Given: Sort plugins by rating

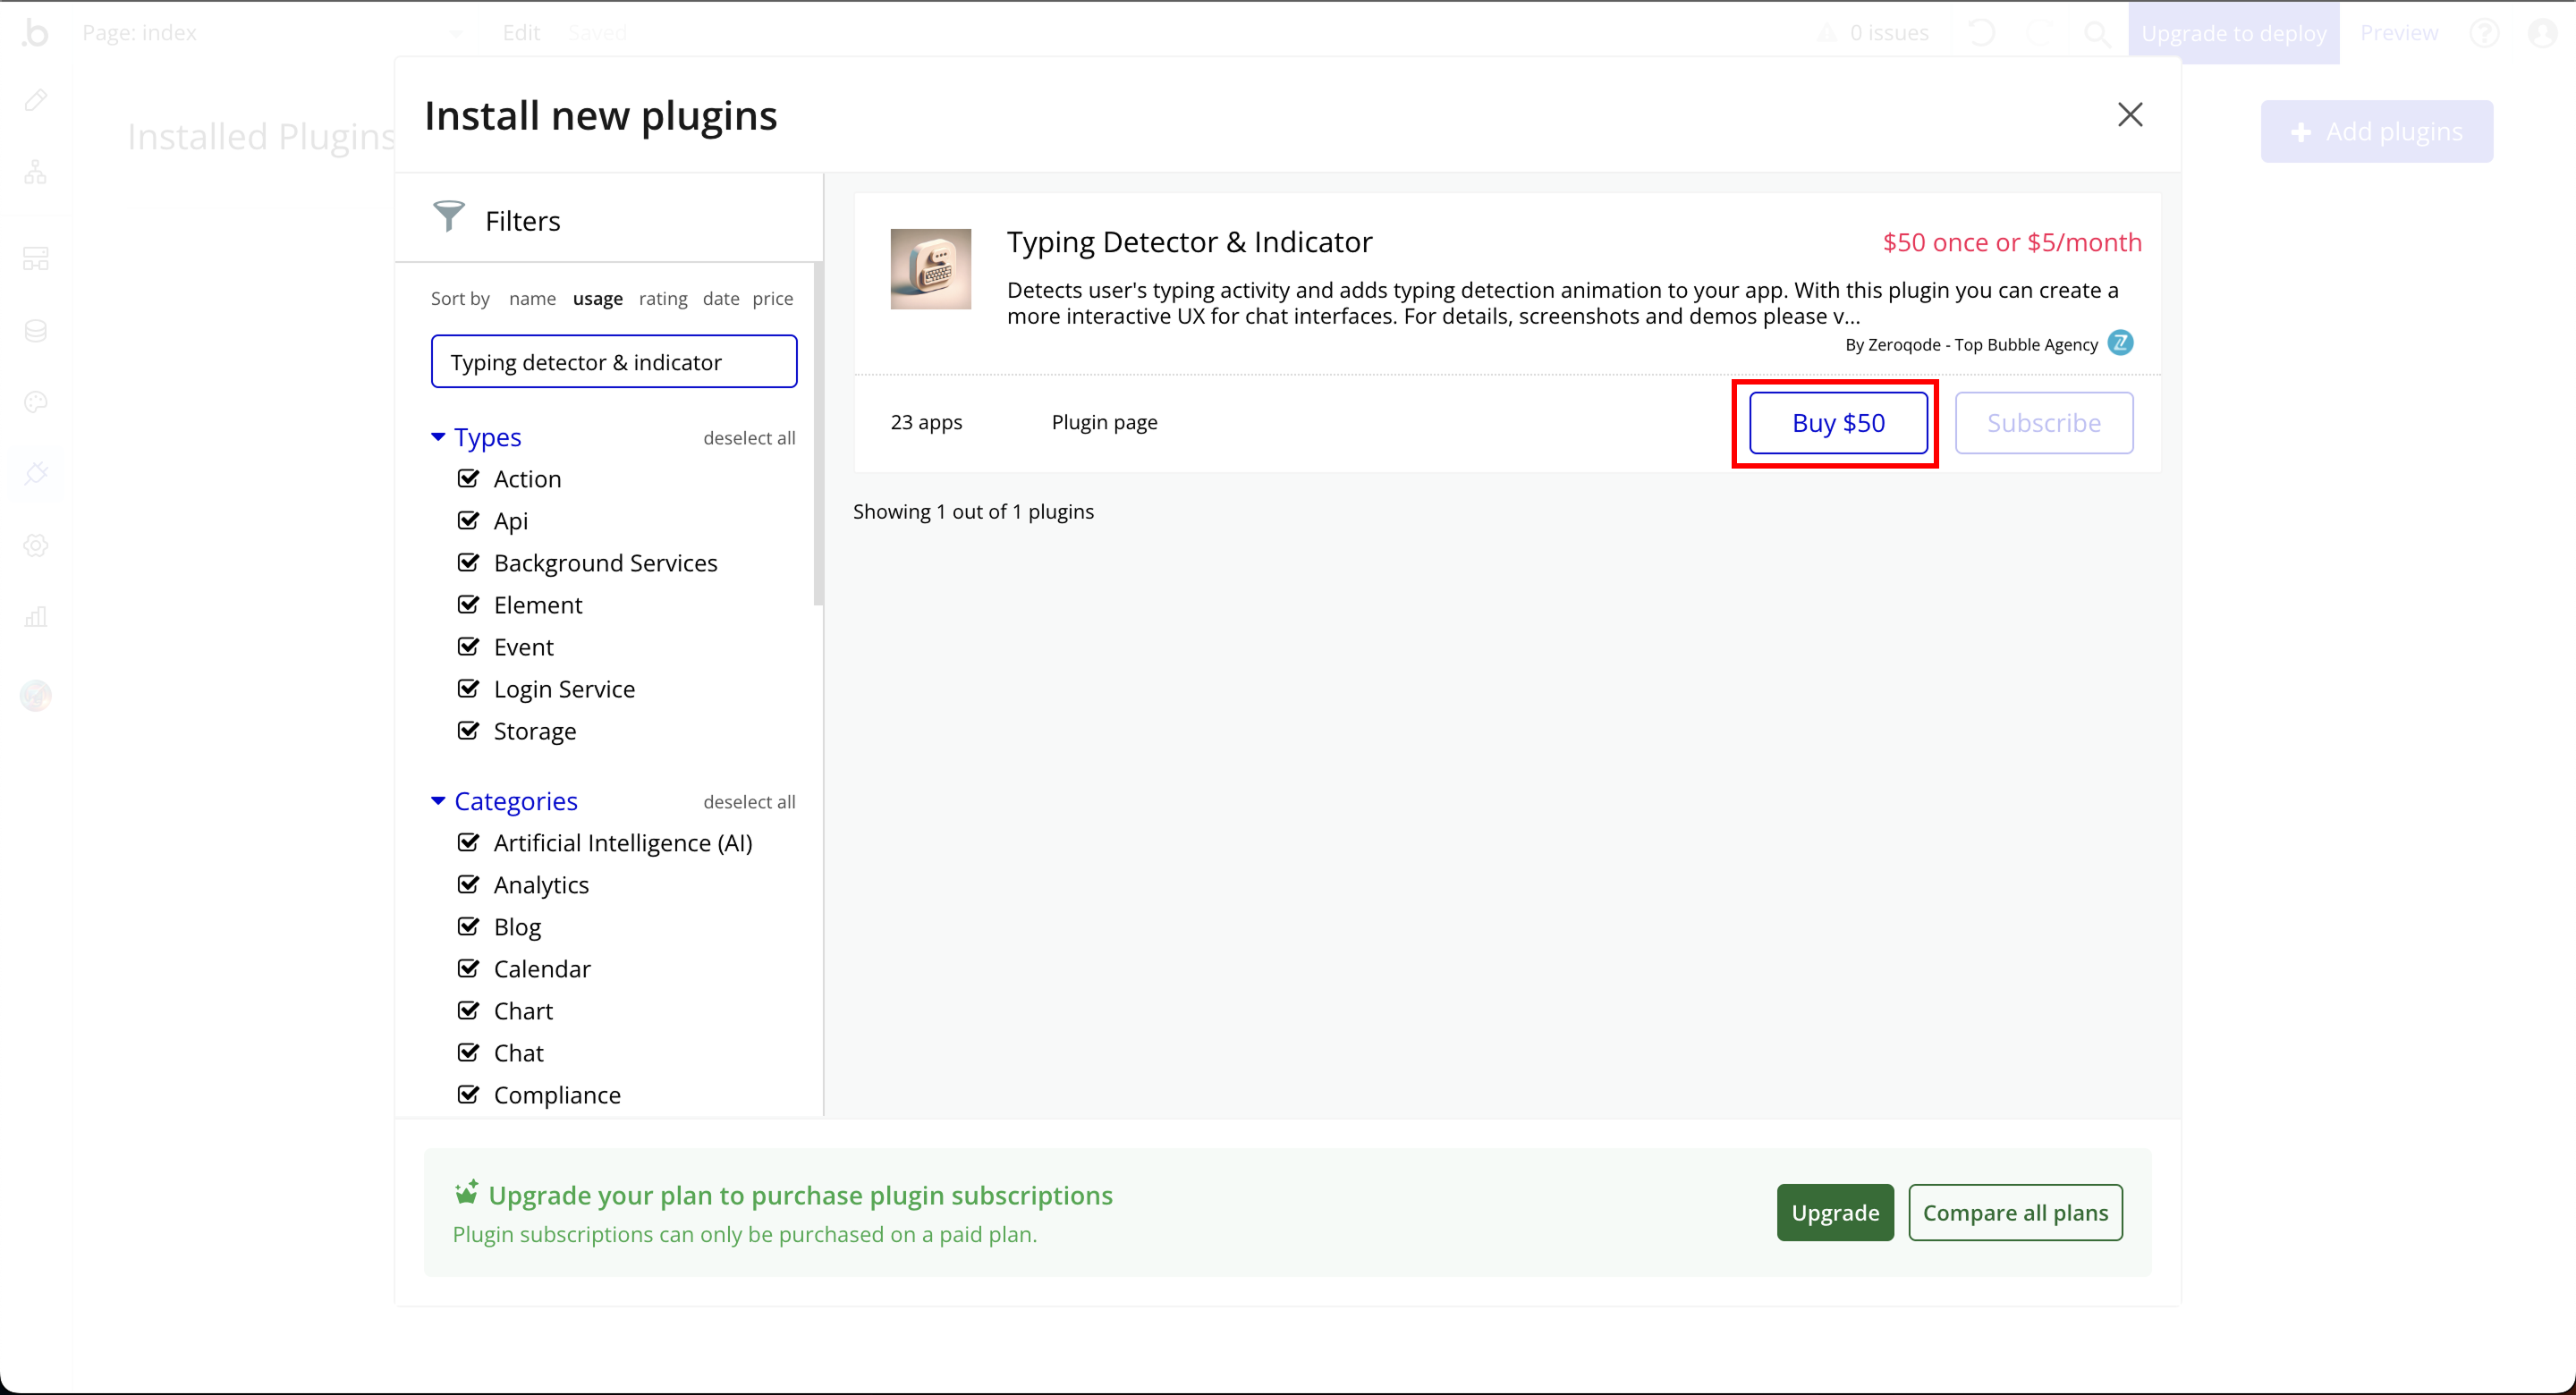Looking at the screenshot, I should click(663, 298).
